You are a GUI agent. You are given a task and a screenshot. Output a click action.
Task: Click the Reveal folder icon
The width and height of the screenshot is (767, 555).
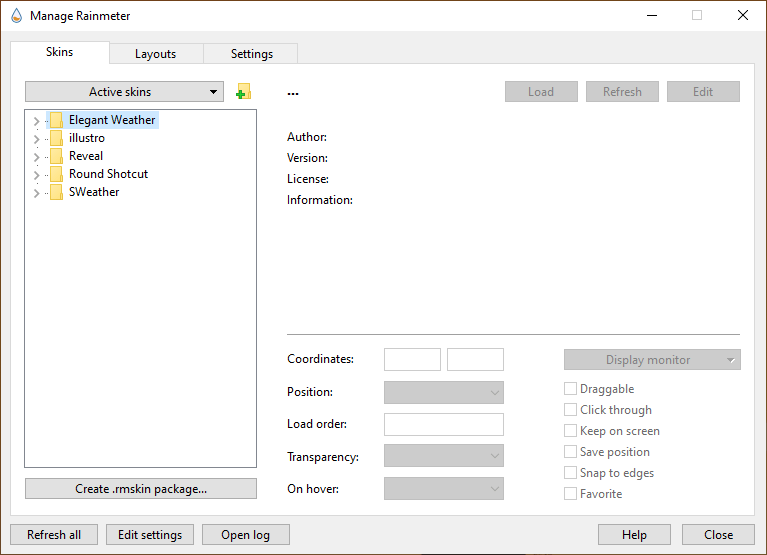(56, 156)
